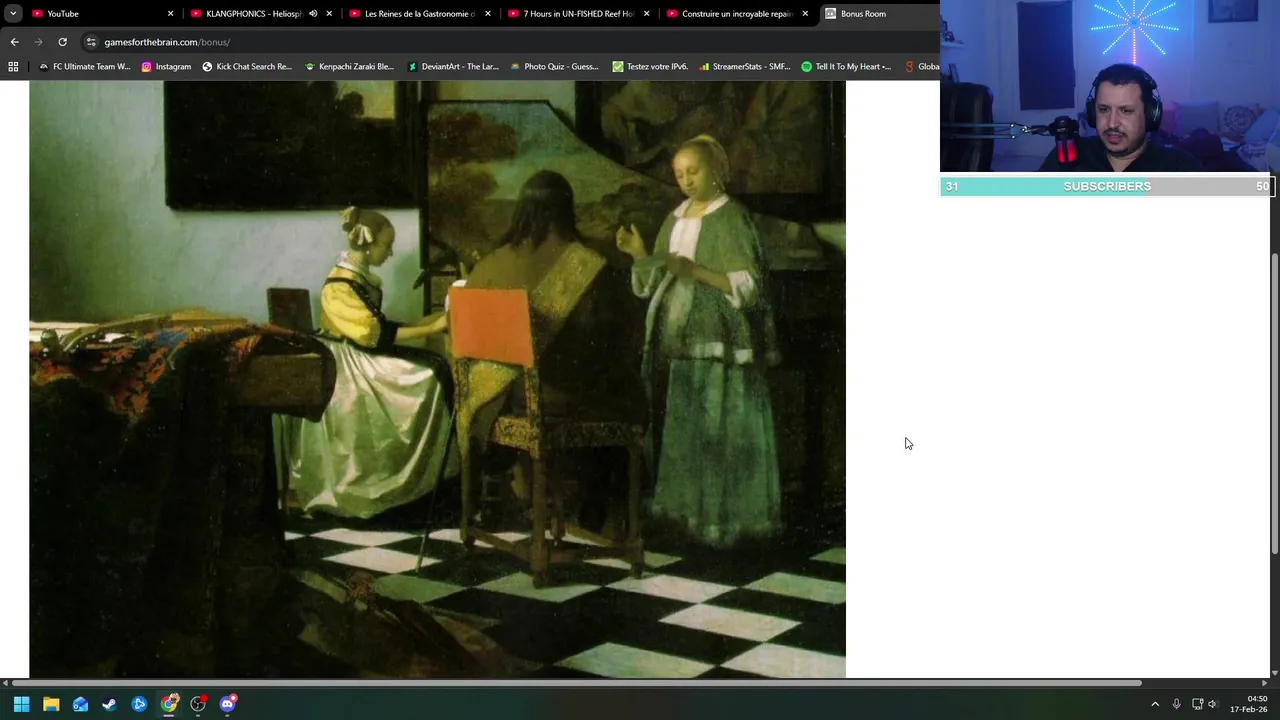Close the Les Reines de la Gastronomie tab
Viewport: 1280px width, 720px height.
pos(488,14)
